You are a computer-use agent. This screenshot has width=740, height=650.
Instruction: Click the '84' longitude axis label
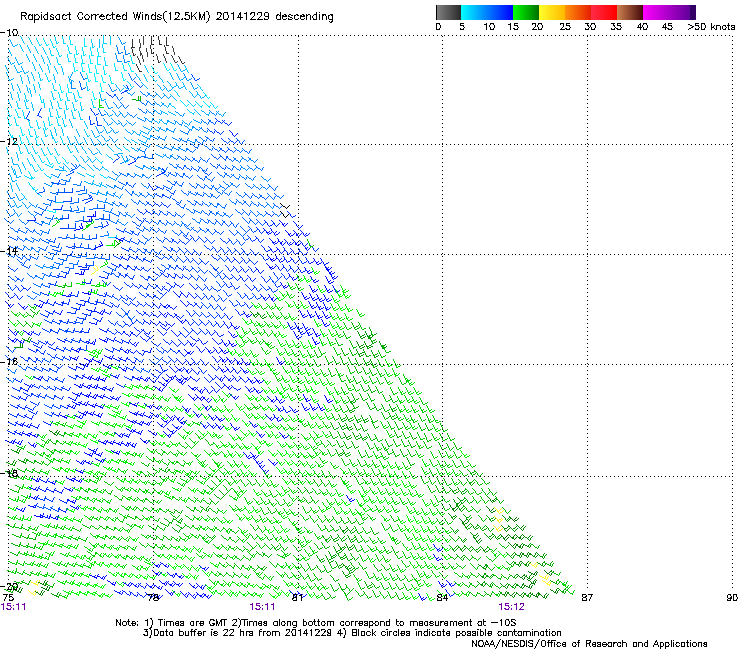[442, 598]
